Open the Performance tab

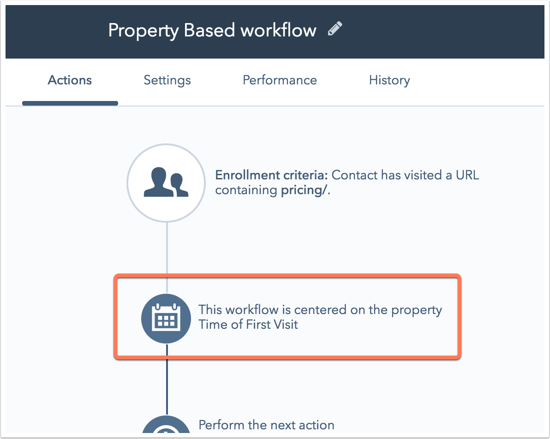click(280, 80)
